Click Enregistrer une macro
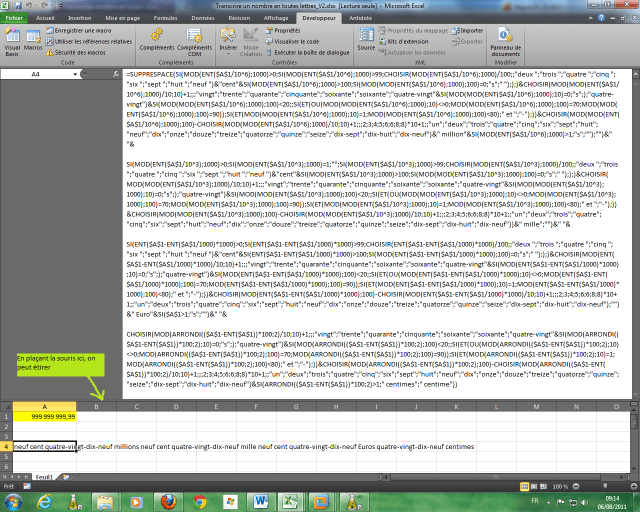 78,31
